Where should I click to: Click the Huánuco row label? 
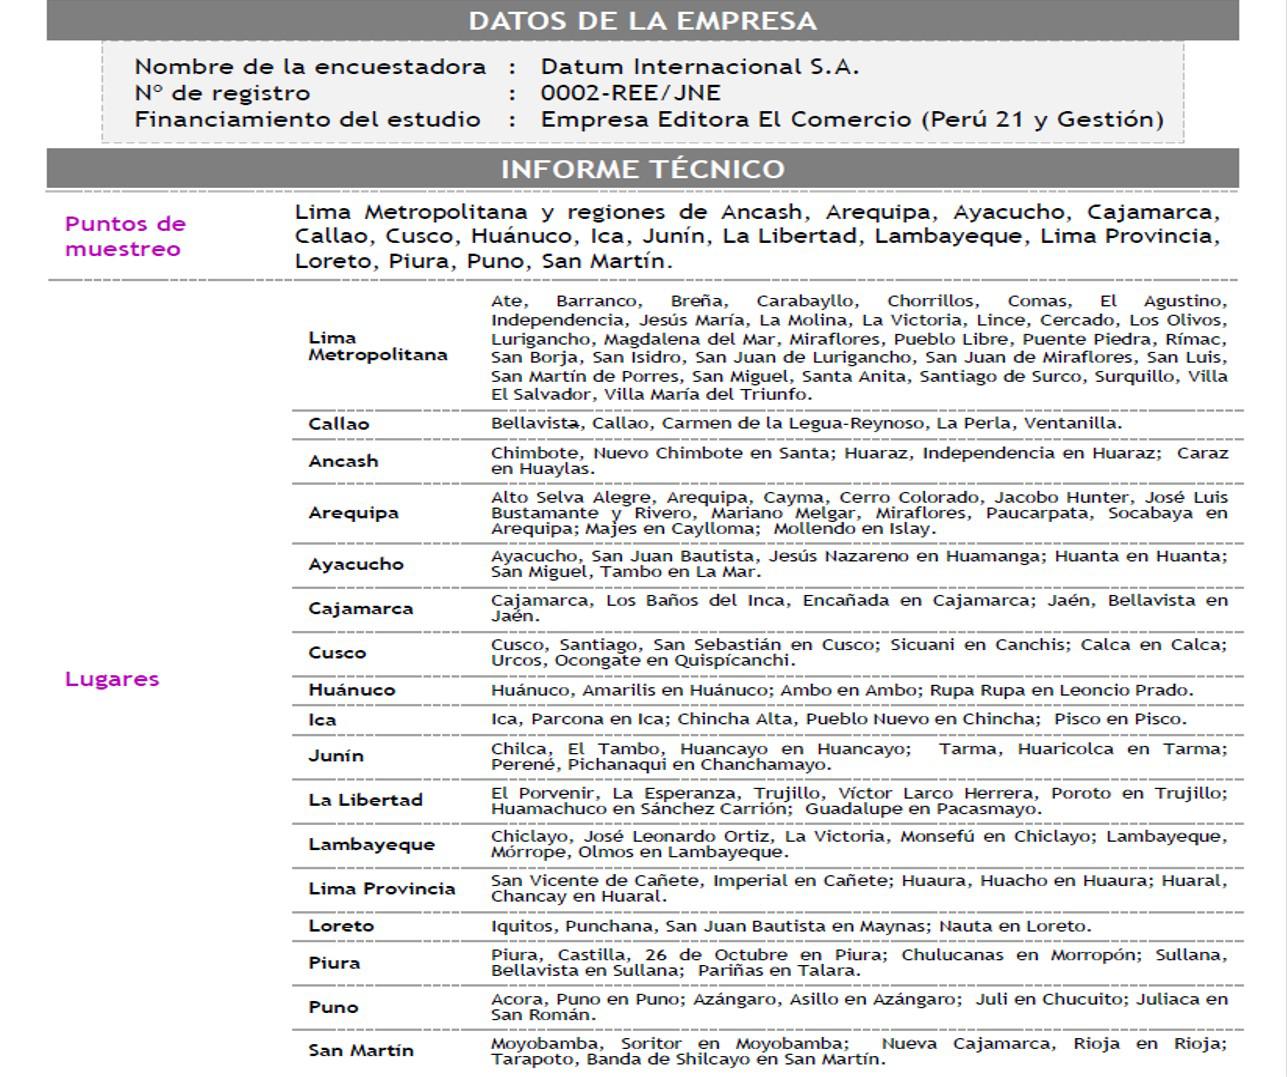coord(351,690)
